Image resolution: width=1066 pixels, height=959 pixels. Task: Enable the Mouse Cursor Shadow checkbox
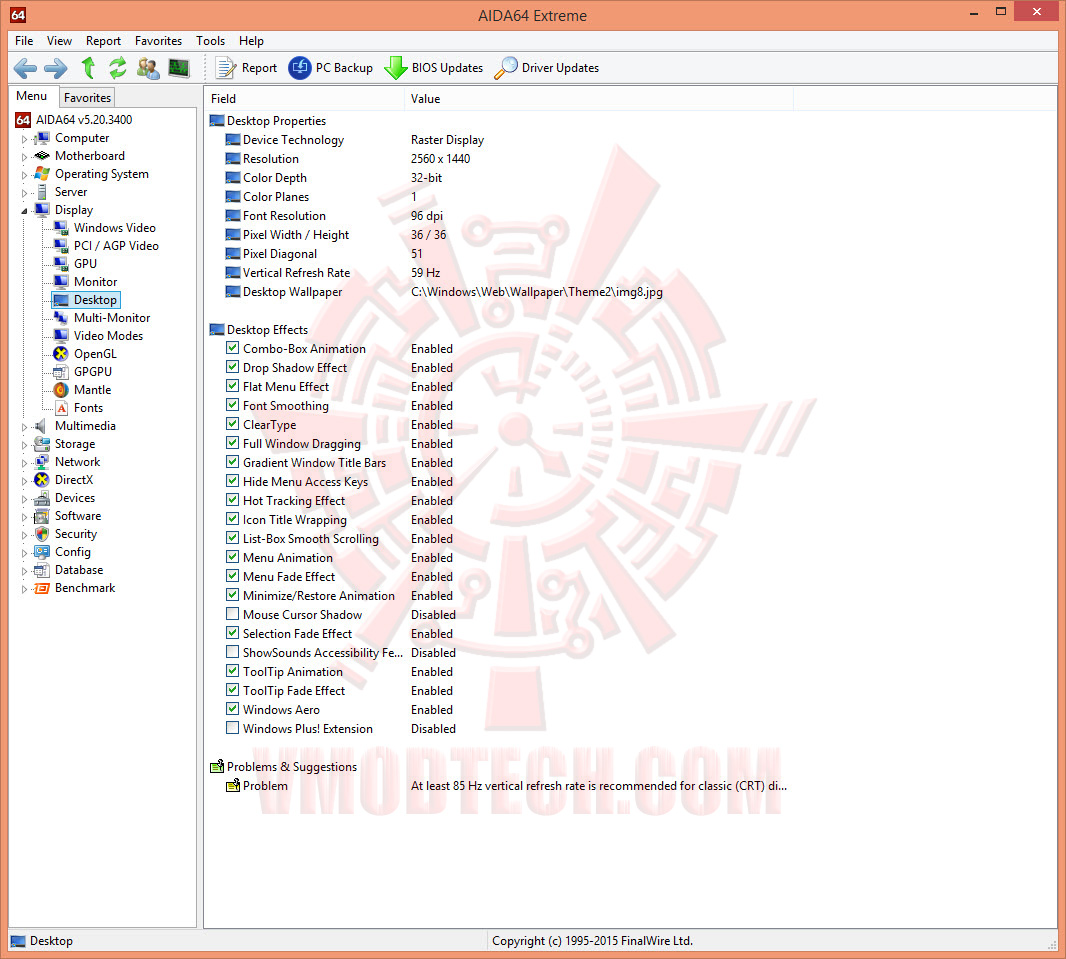point(233,614)
